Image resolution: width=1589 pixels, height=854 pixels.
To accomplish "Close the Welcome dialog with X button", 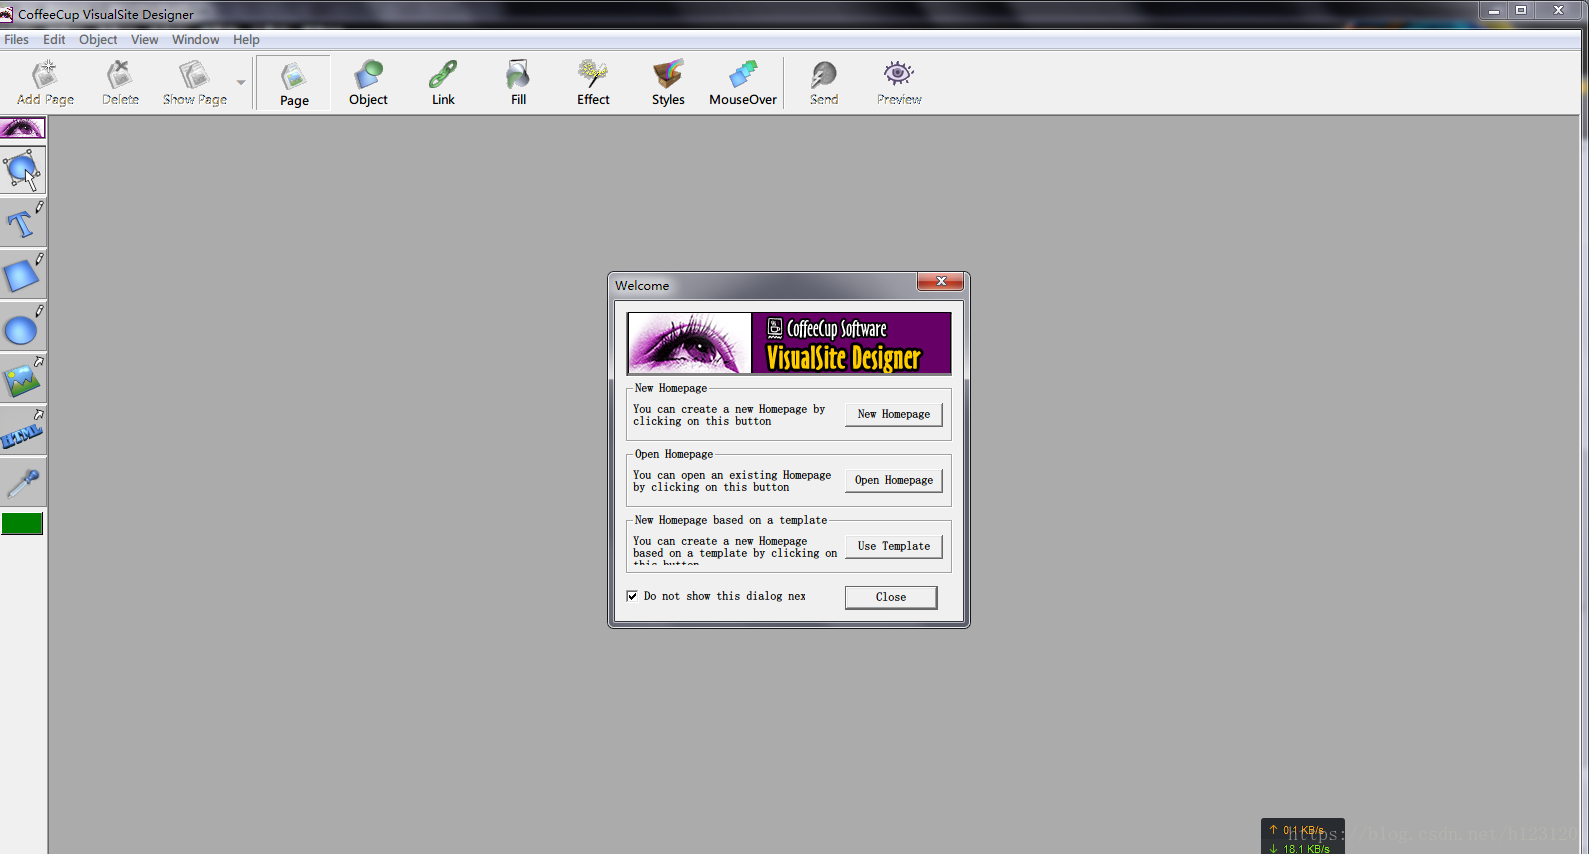I will [x=941, y=282].
